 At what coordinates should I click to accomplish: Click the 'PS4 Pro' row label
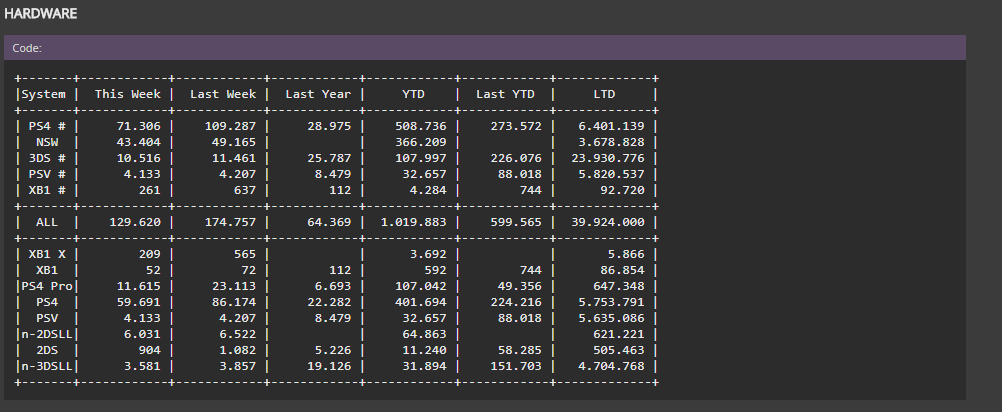click(47, 286)
